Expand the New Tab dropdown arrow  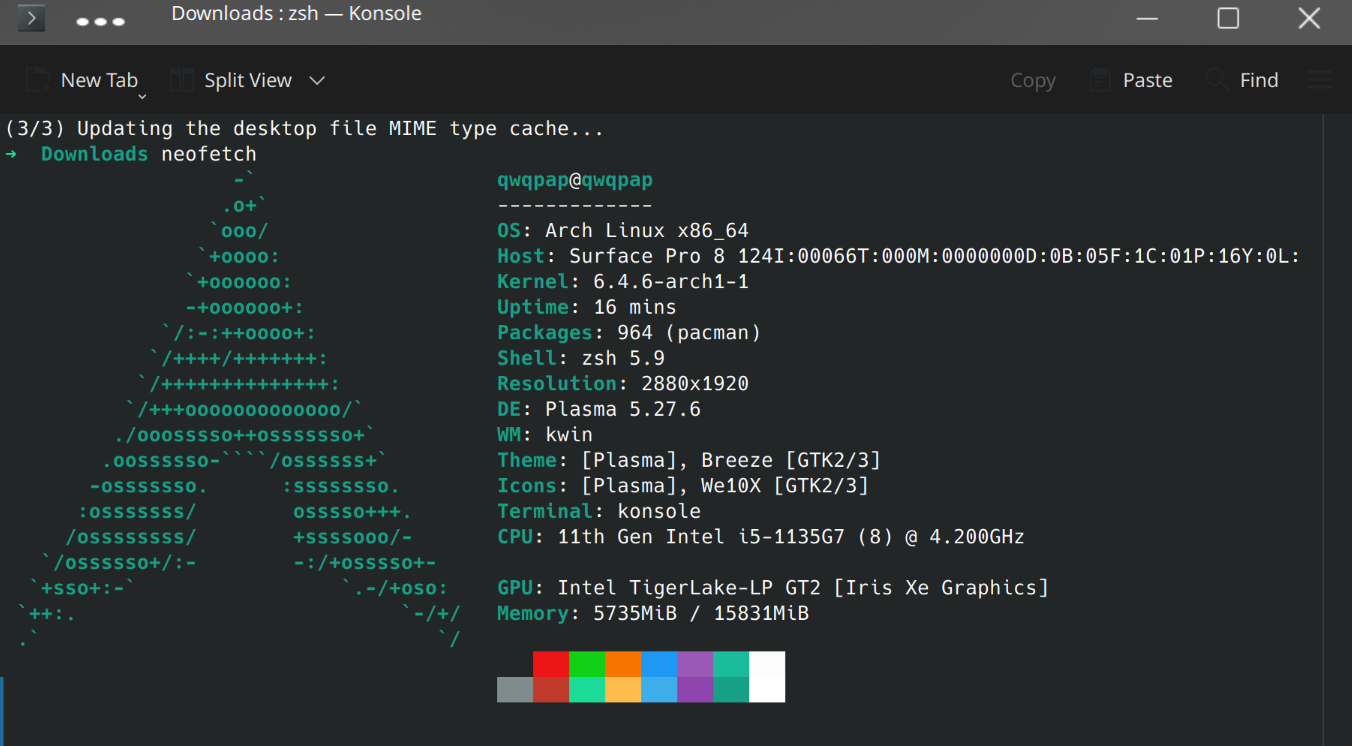[x=142, y=96]
